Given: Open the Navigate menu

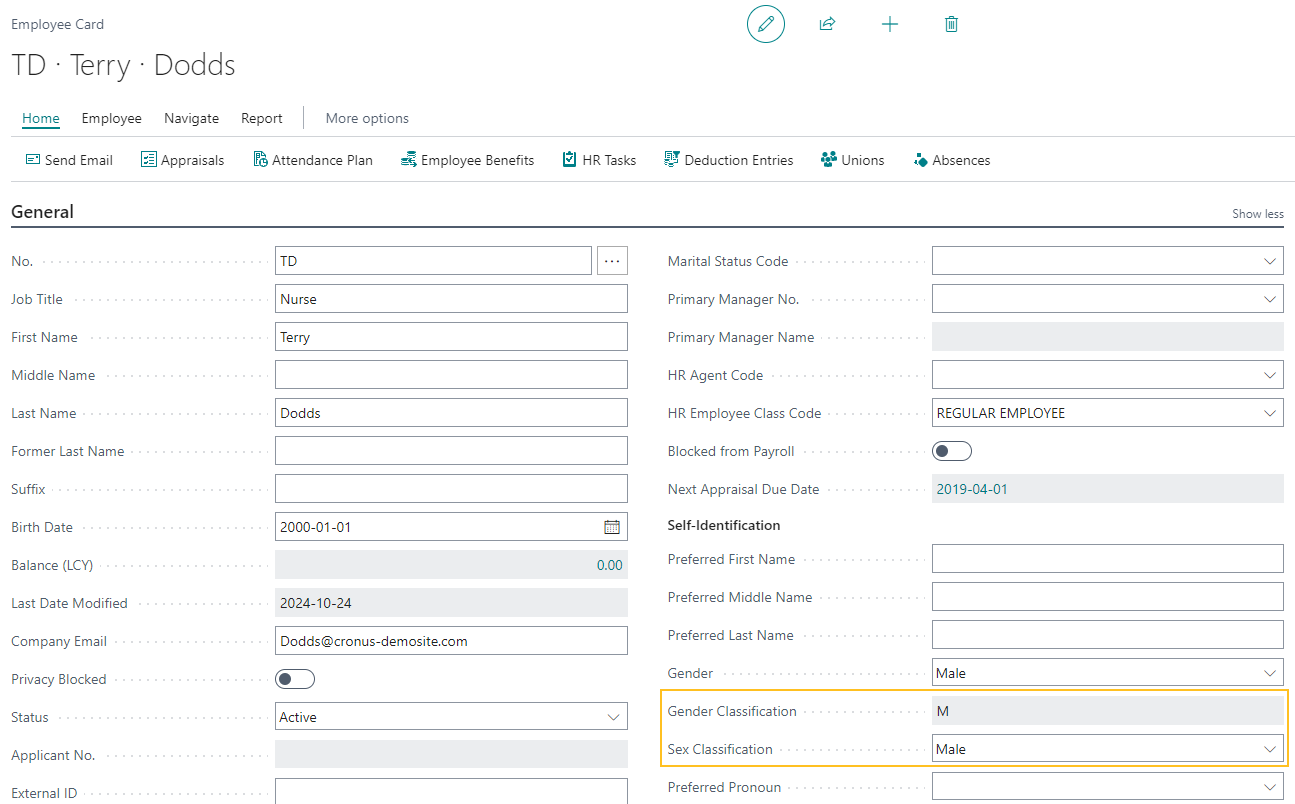Looking at the screenshot, I should pos(191,118).
